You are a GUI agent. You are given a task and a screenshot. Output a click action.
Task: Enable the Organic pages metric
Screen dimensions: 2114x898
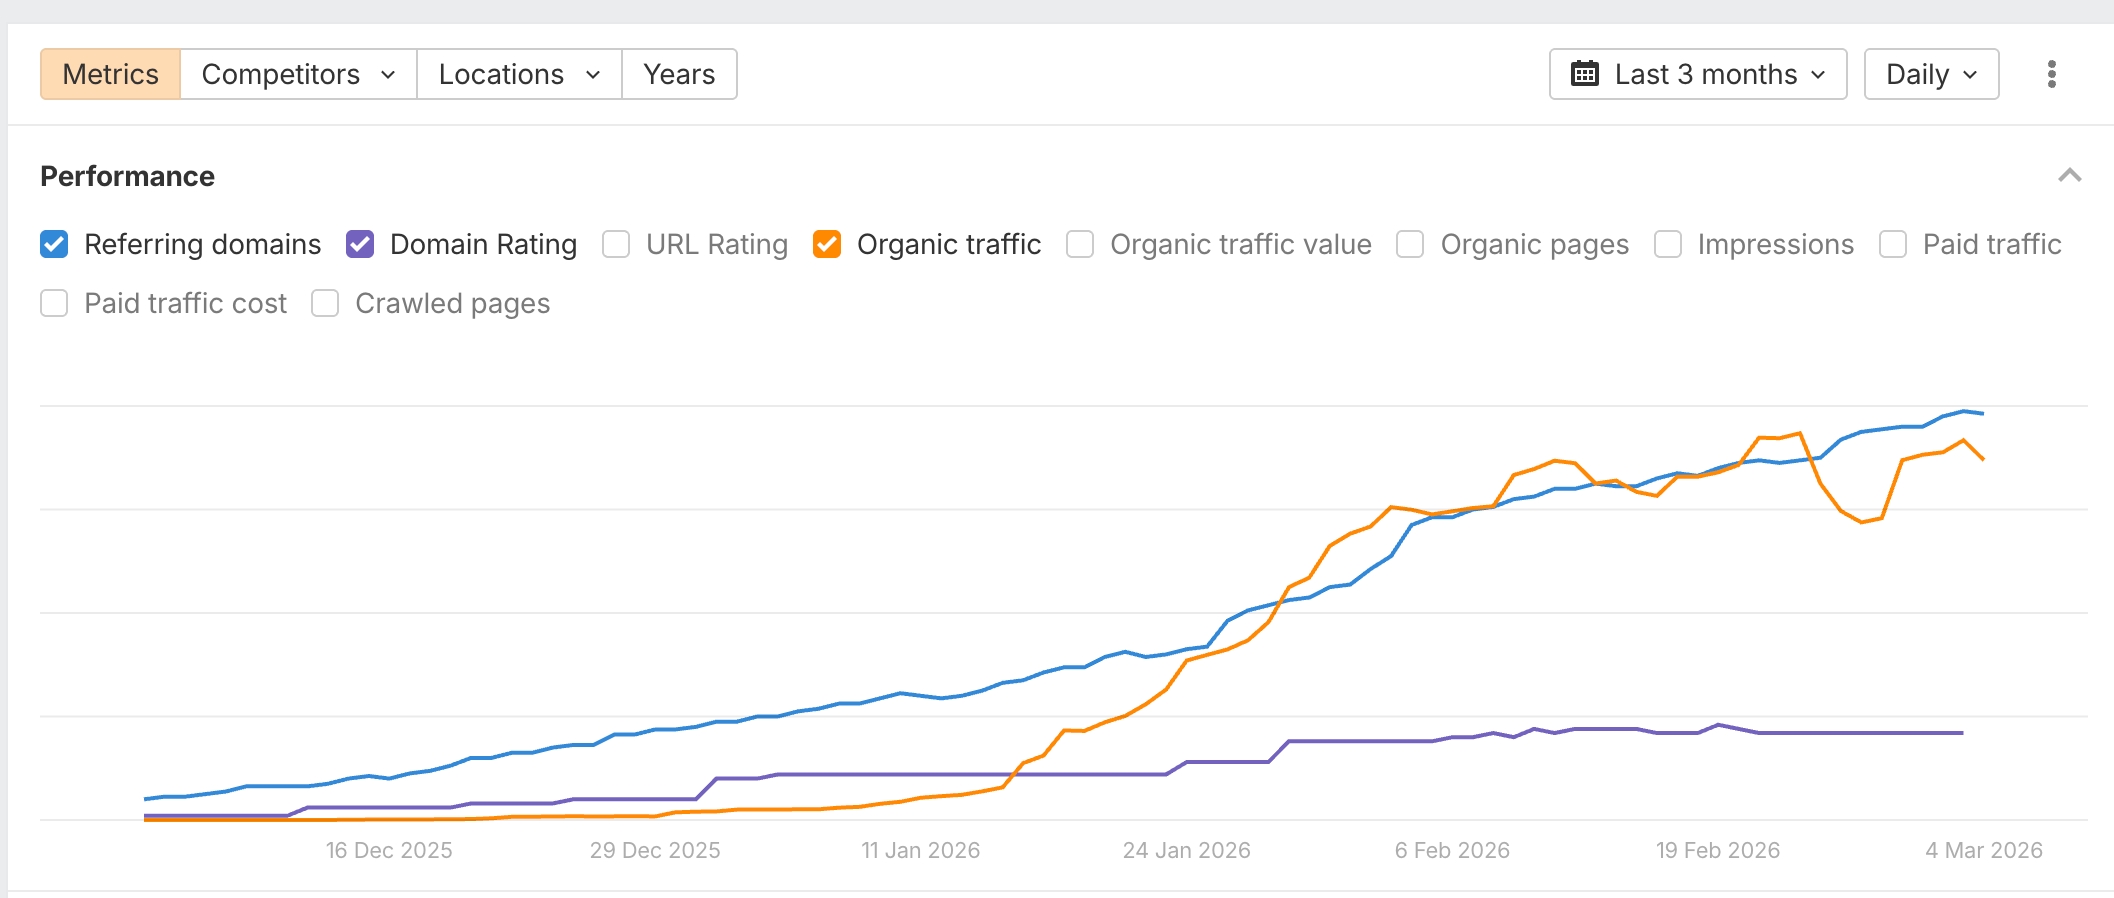click(x=1410, y=244)
